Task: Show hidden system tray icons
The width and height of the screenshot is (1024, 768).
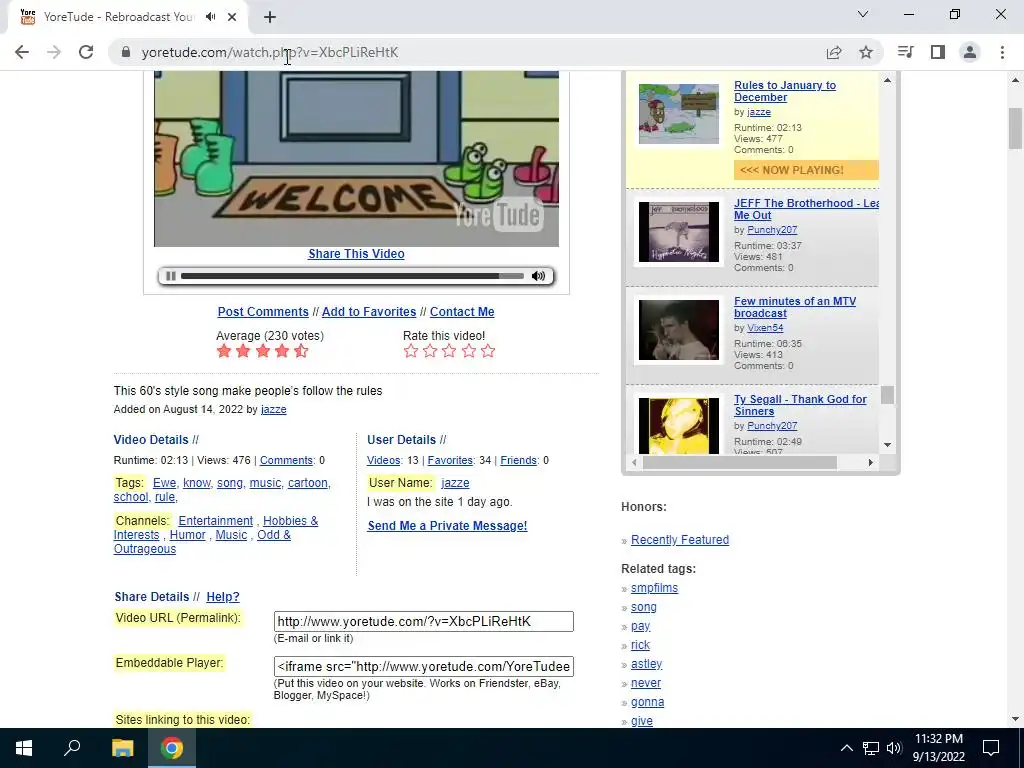Action: 846,748
